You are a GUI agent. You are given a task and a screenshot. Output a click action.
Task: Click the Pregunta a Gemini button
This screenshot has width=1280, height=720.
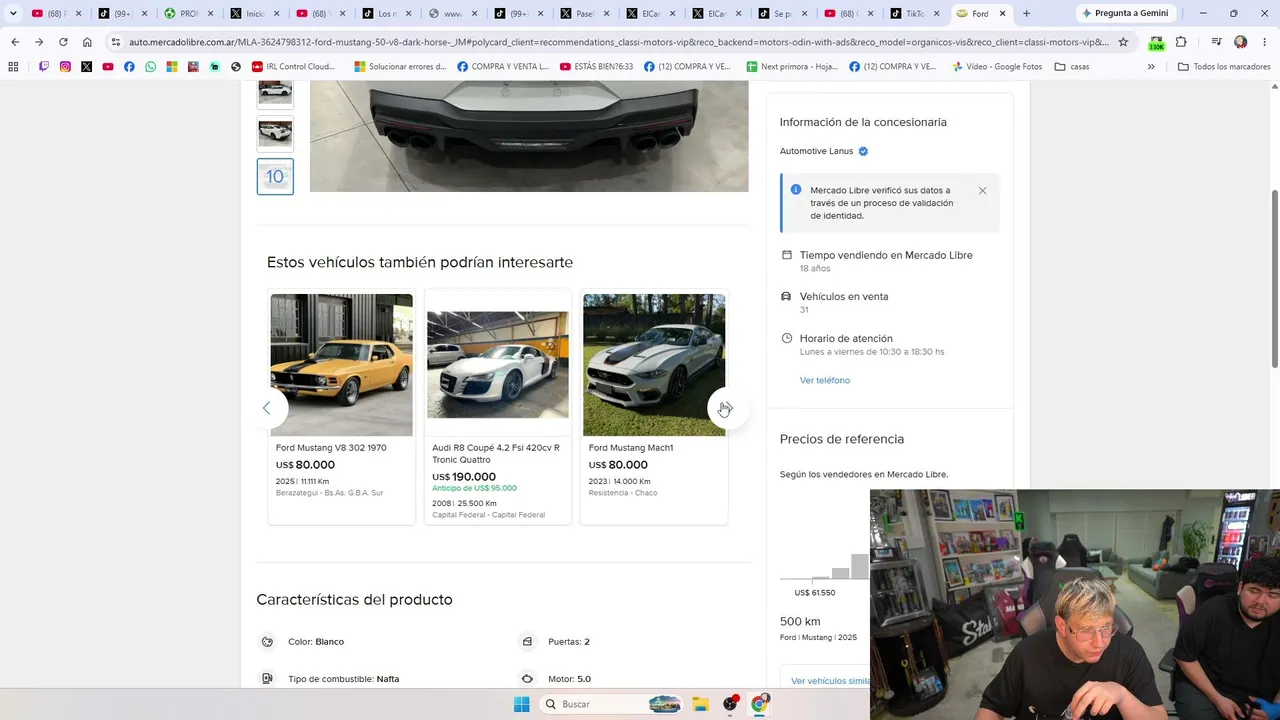point(1124,13)
